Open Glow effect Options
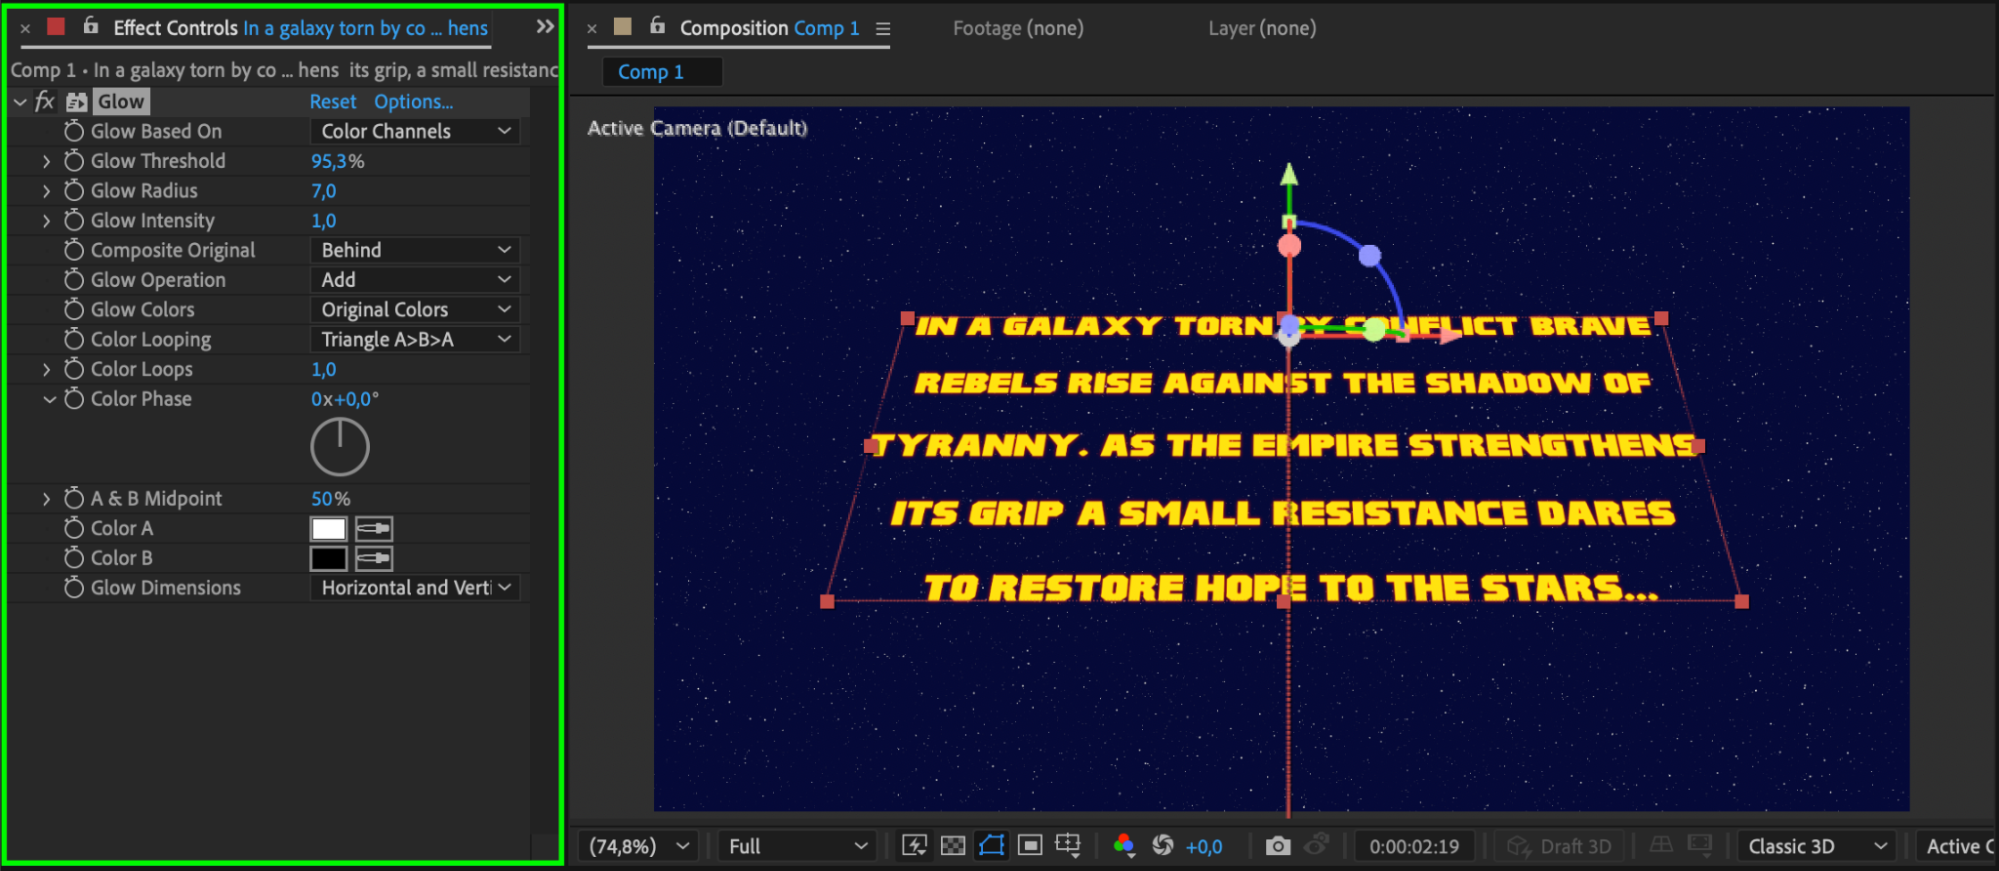This screenshot has height=871, width=1999. pos(413,101)
